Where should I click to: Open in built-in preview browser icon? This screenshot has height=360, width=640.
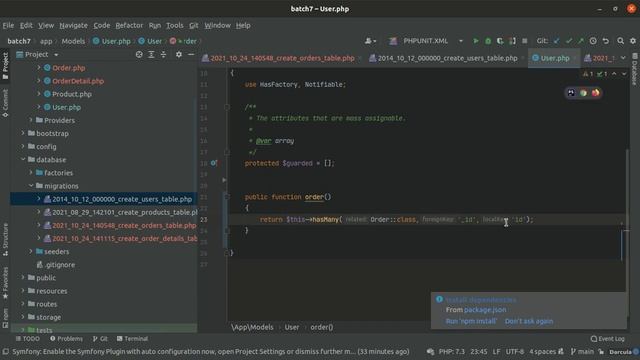click(571, 93)
